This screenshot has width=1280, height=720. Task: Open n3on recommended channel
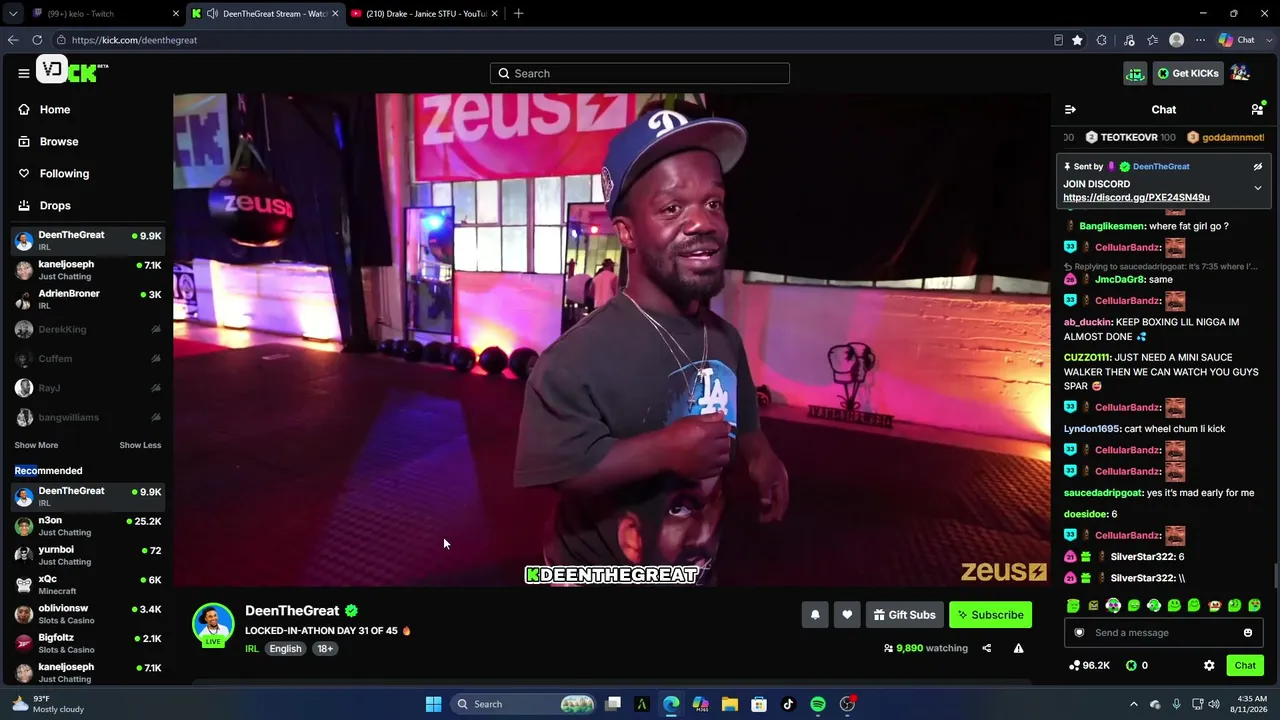click(88, 526)
